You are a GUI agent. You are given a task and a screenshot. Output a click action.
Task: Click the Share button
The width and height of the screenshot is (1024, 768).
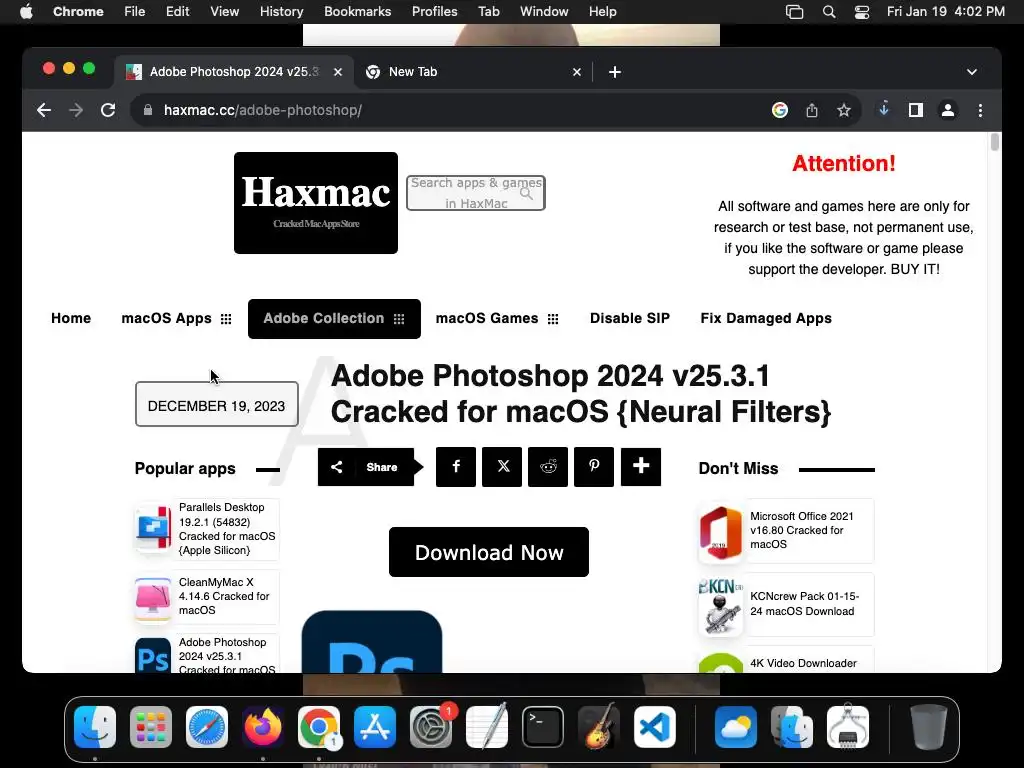point(370,467)
